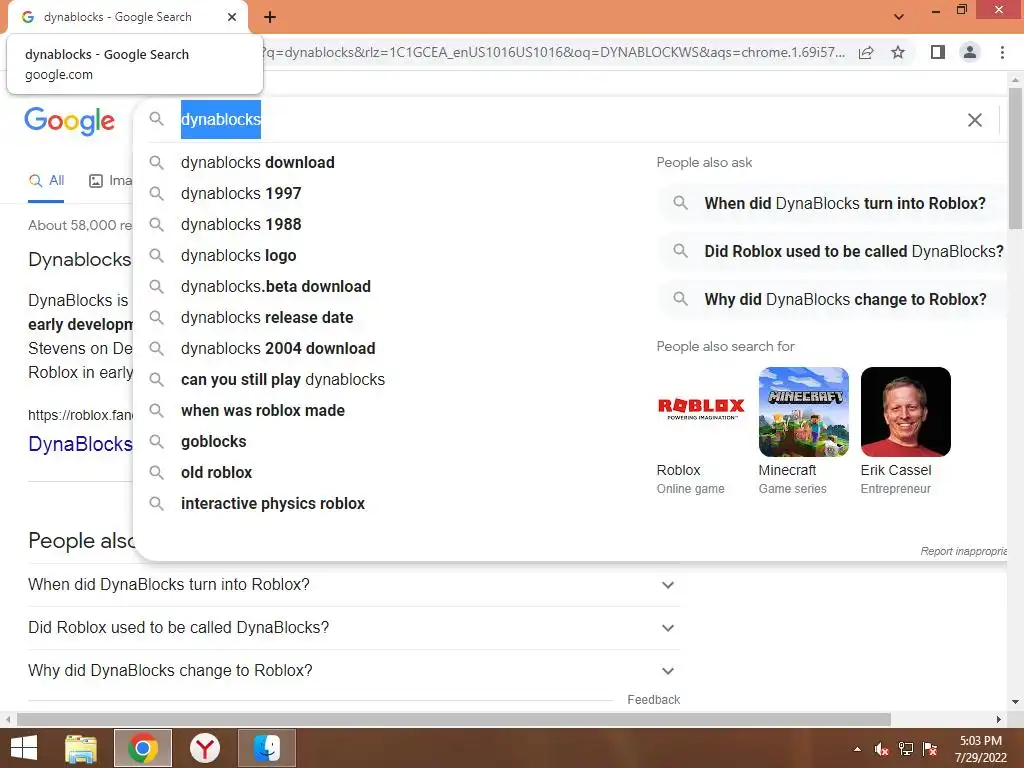Open File Explorer from the taskbar
This screenshot has height=768, width=1024.
[x=81, y=748]
